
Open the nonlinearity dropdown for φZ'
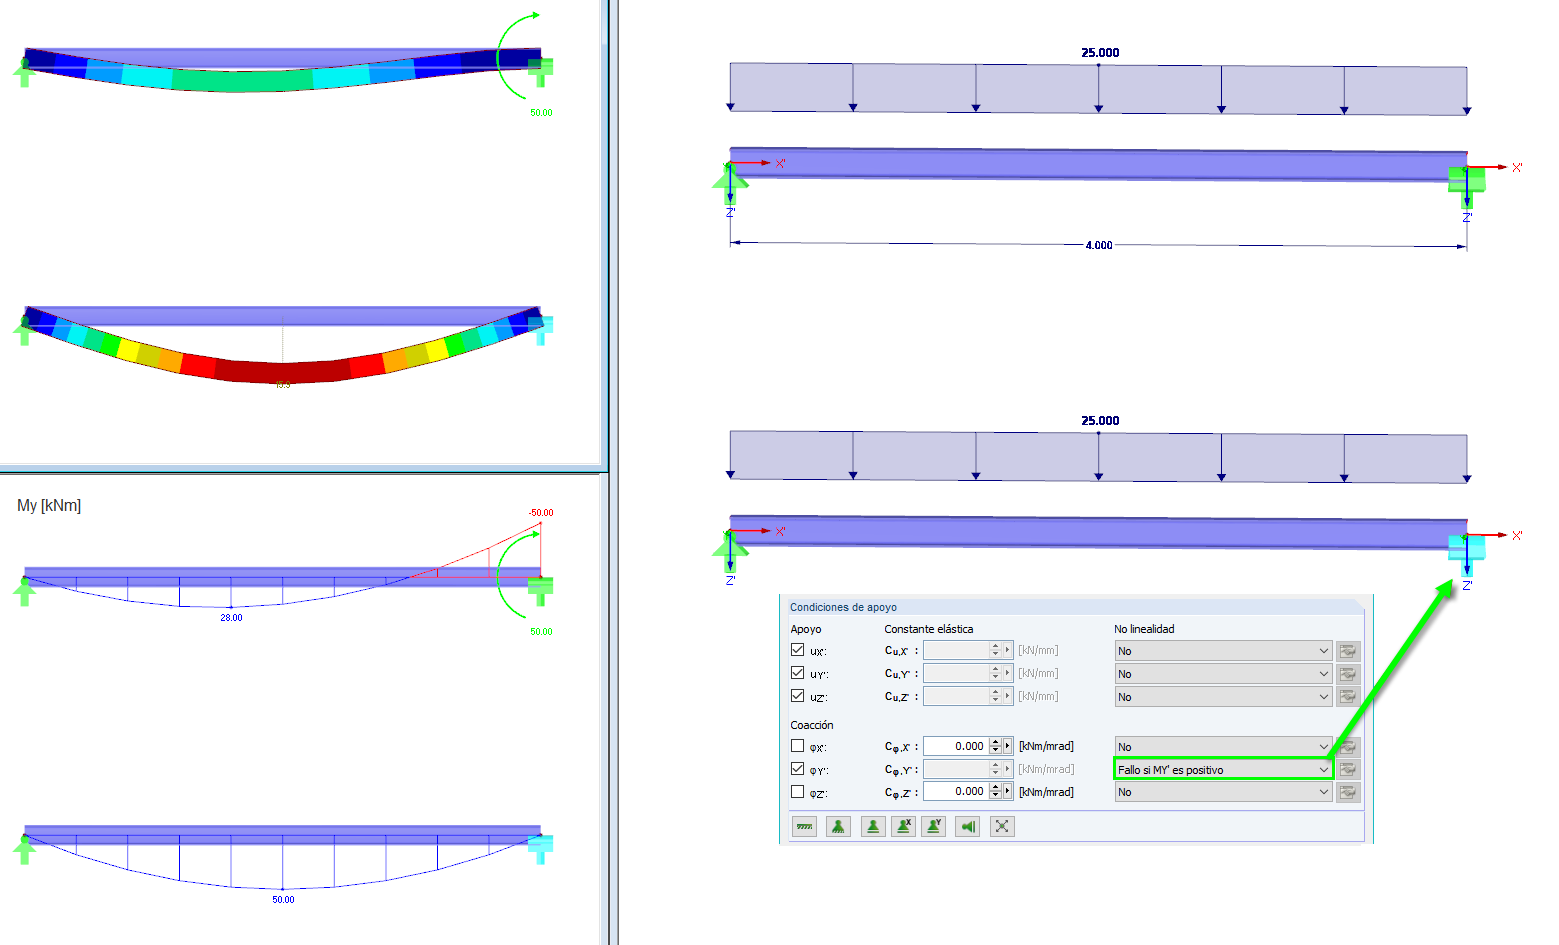tap(1223, 792)
